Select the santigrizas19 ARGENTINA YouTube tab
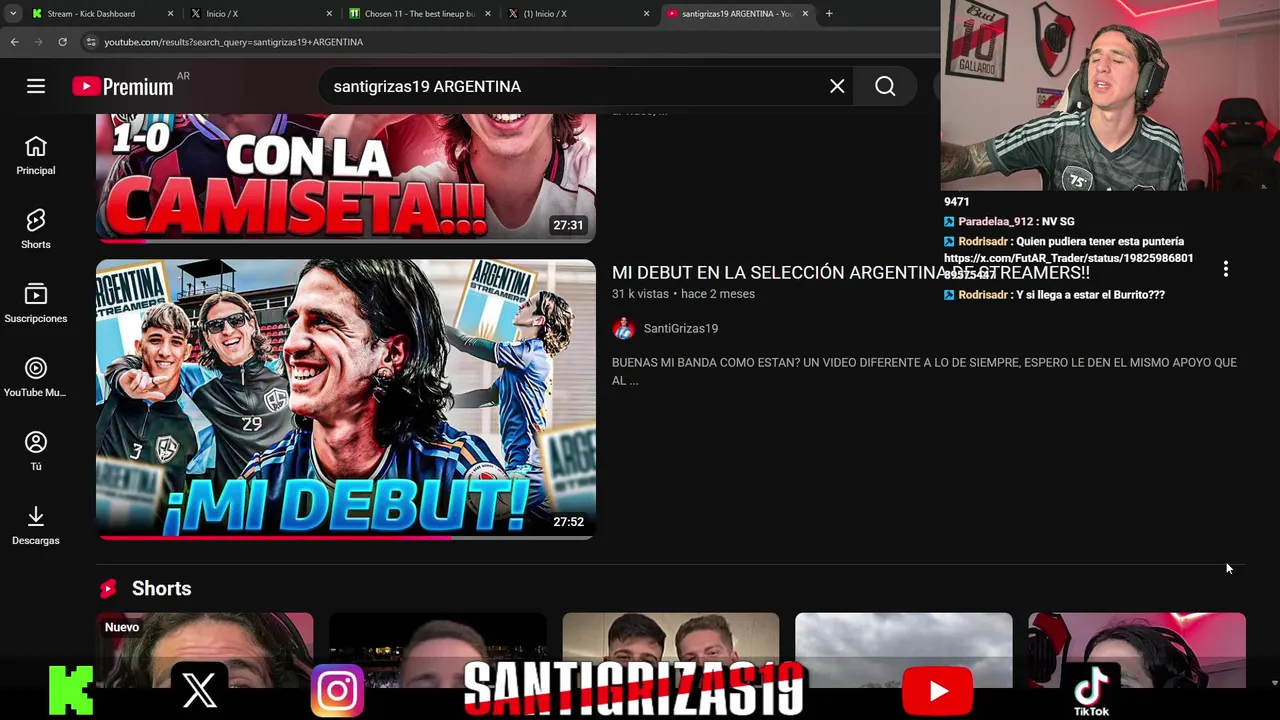The image size is (1280, 720). point(736,14)
